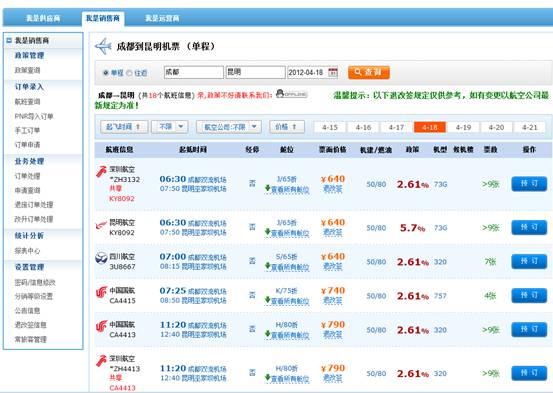The width and height of the screenshot is (553, 393).
Task: Open the 航空公司:不限 airline dropdown
Action: pyautogui.click(x=229, y=127)
